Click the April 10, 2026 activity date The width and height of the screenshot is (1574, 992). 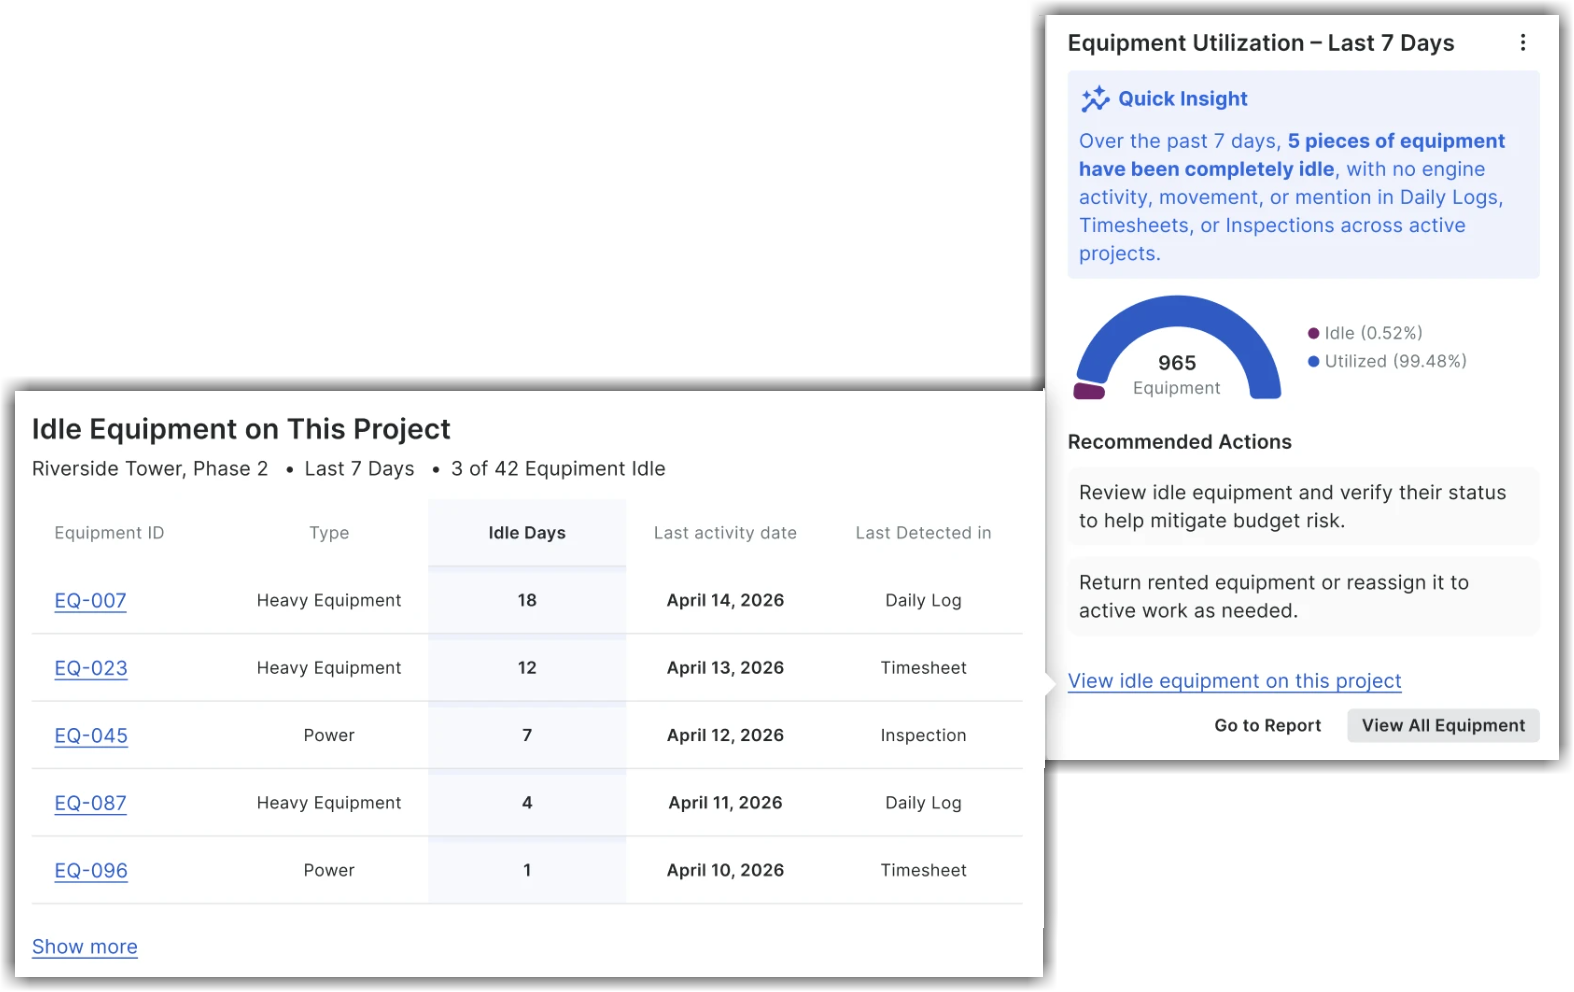pyautogui.click(x=725, y=870)
